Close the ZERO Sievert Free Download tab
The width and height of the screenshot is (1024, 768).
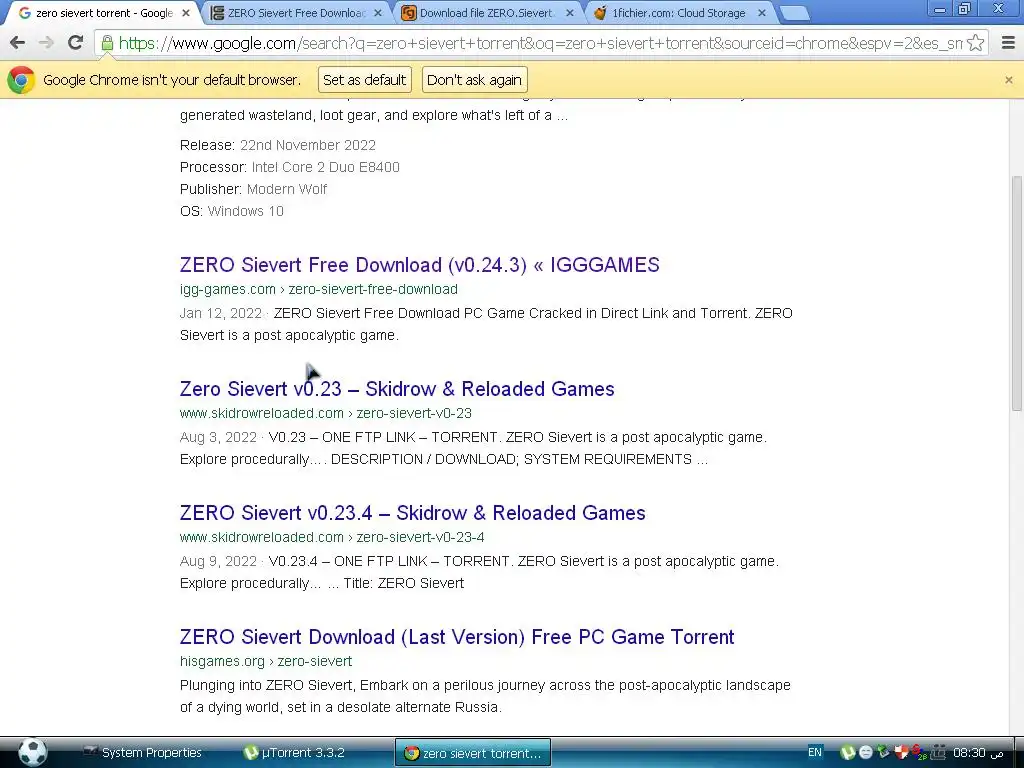tap(377, 13)
